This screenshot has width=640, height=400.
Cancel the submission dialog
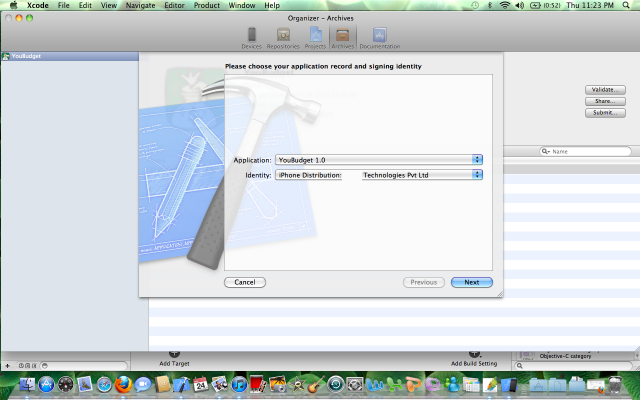[245, 282]
